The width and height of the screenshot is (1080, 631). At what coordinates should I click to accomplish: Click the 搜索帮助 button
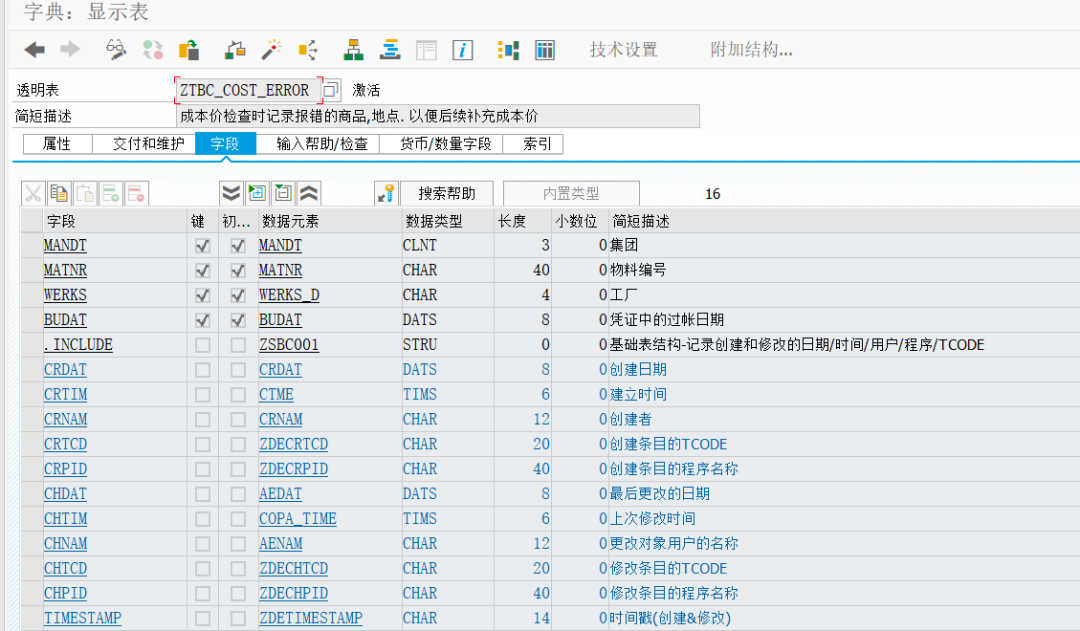(446, 194)
